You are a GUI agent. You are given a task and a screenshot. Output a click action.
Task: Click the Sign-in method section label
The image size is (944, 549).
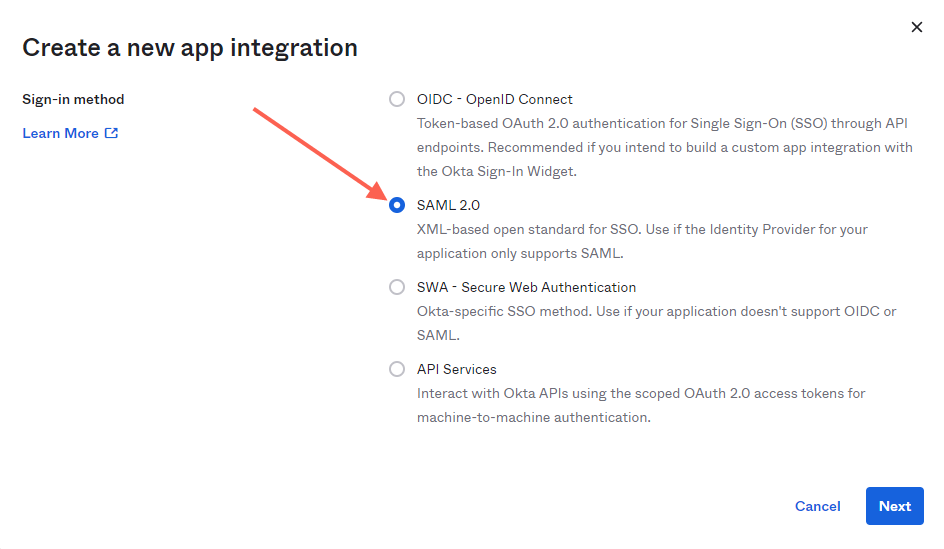point(73,99)
